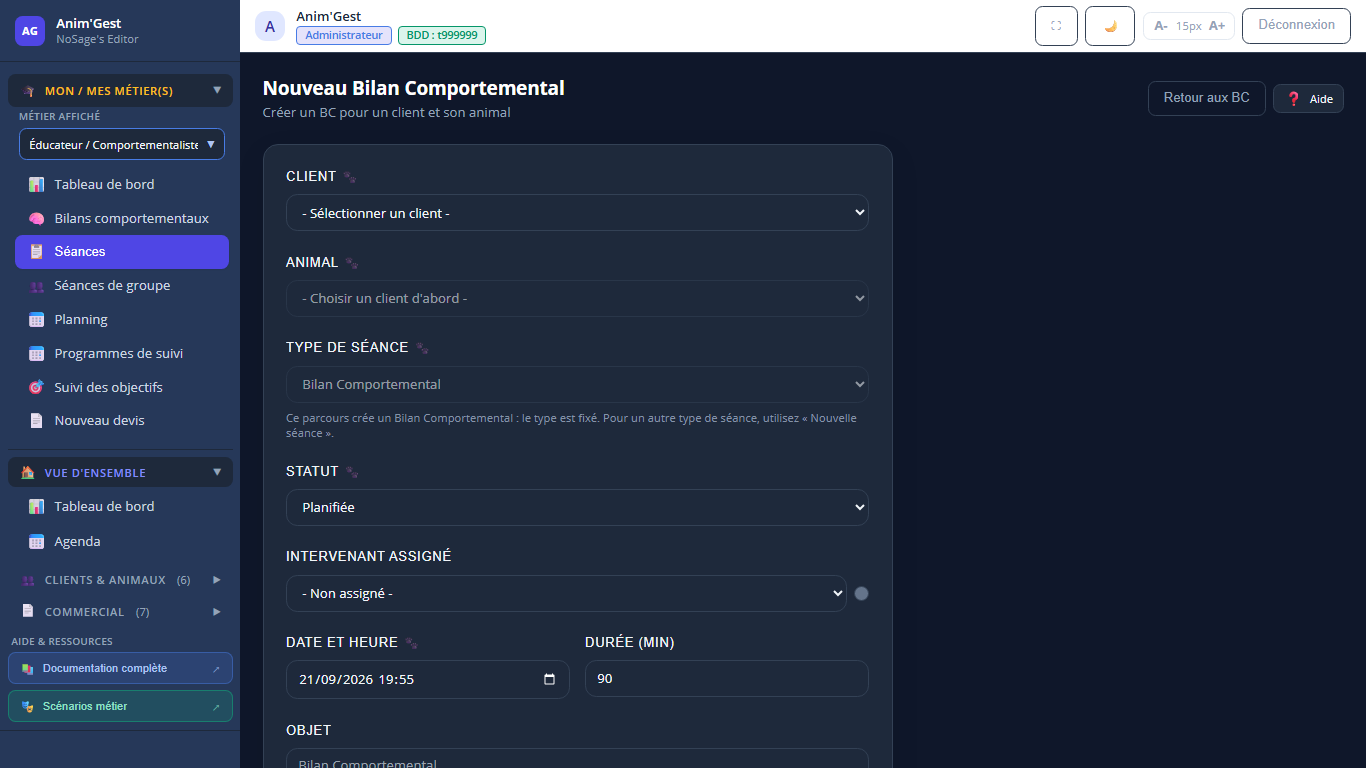Viewport: 1366px width, 768px height.
Task: Open the Scénarios métier link
Action: [x=120, y=706]
